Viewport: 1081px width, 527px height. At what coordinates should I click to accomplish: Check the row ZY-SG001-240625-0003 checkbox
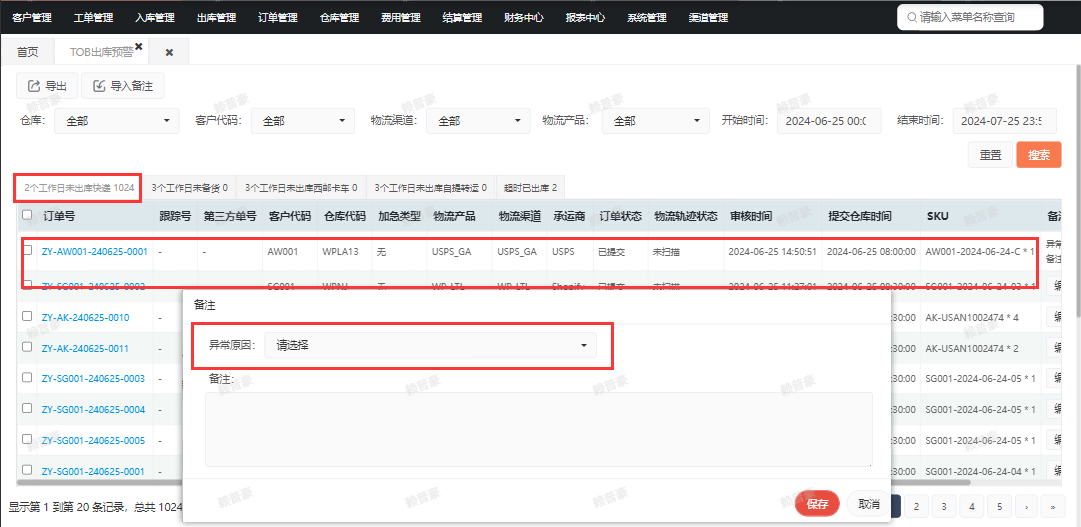click(27, 377)
